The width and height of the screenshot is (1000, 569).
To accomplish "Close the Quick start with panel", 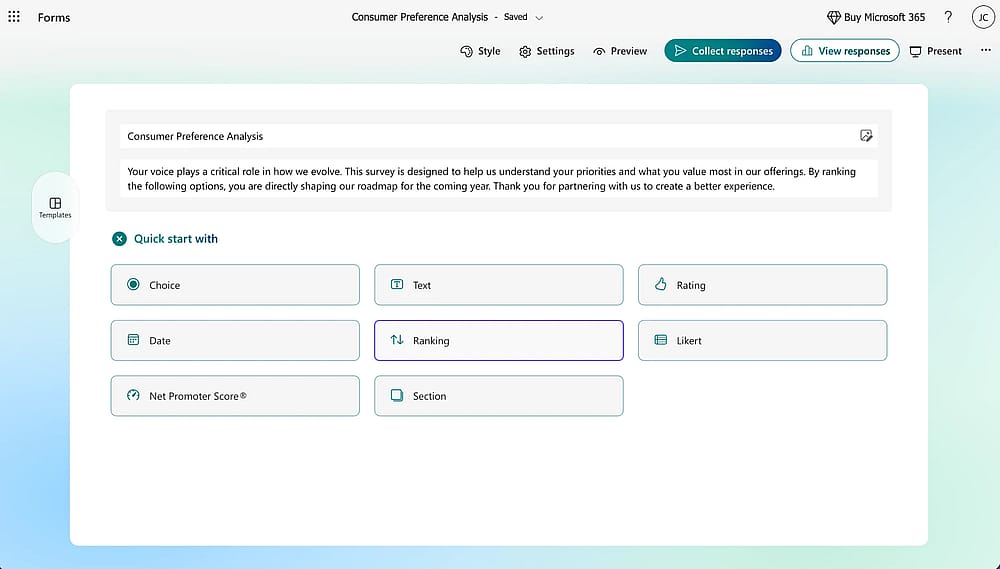I will click(x=119, y=239).
